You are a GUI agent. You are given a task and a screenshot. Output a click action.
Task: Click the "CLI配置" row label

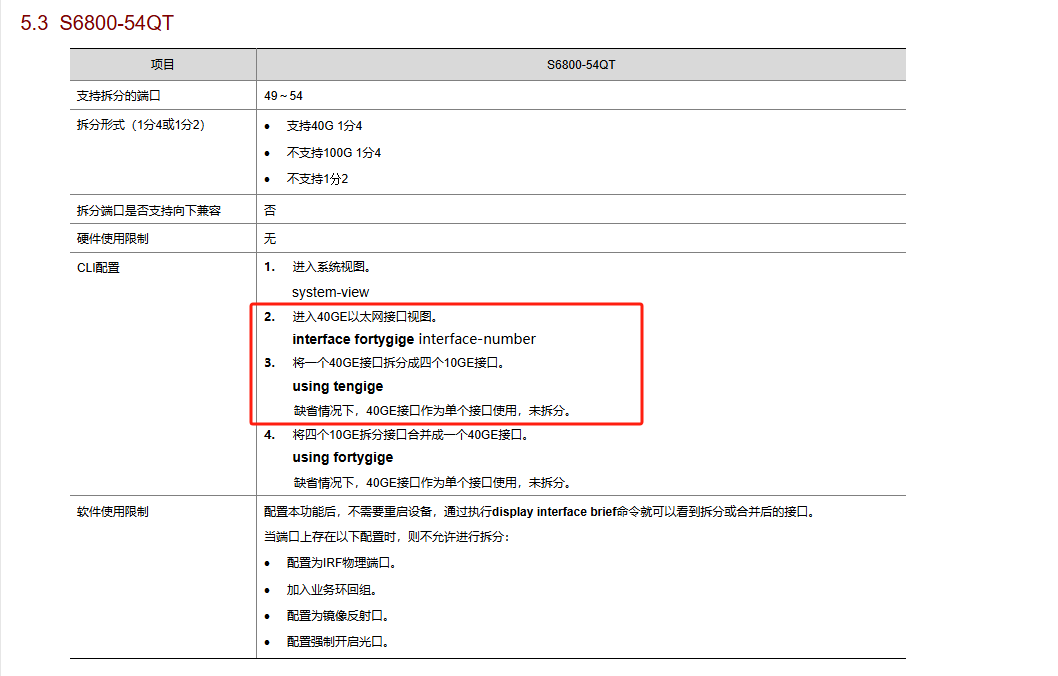[99, 268]
